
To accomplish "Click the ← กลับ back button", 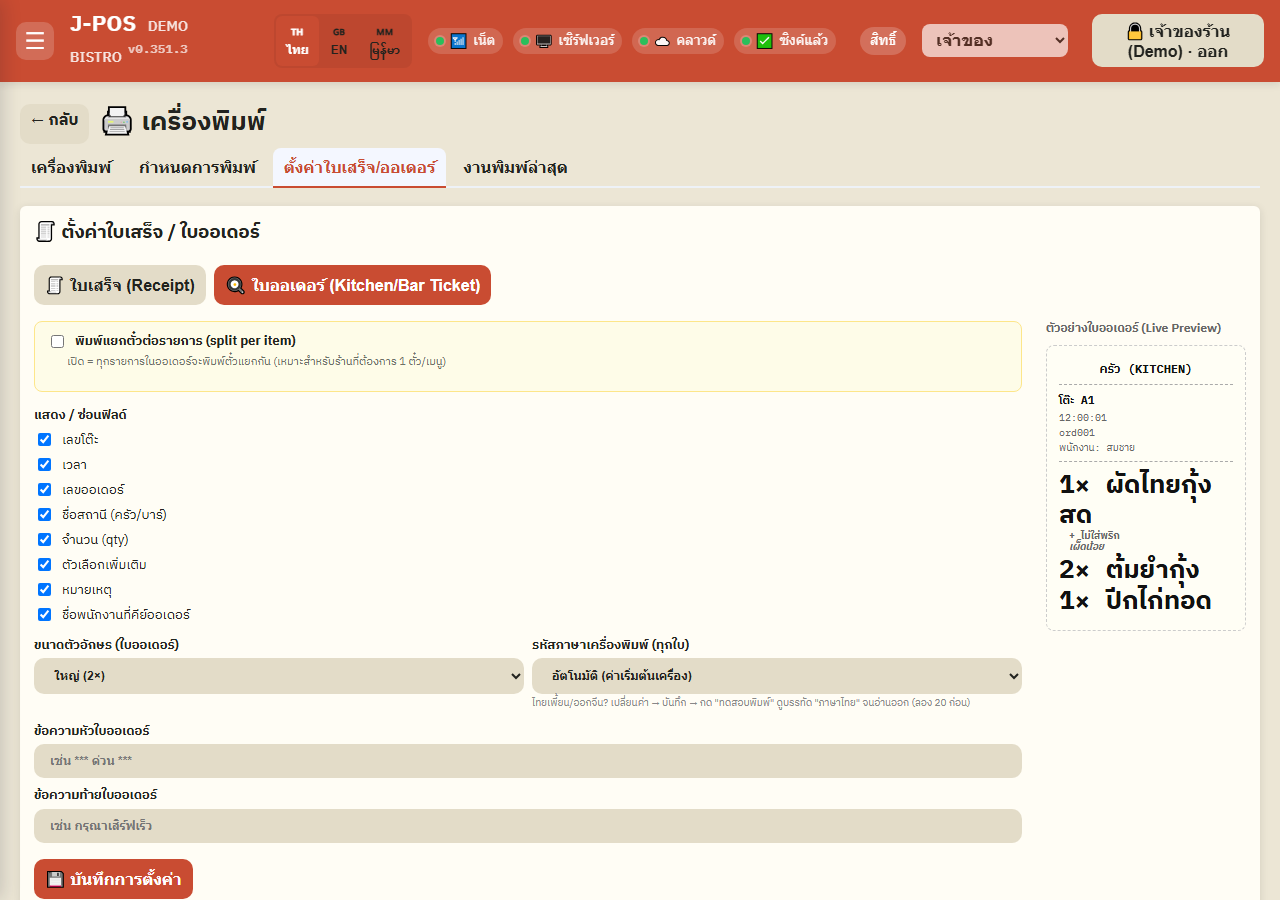I will point(54,121).
